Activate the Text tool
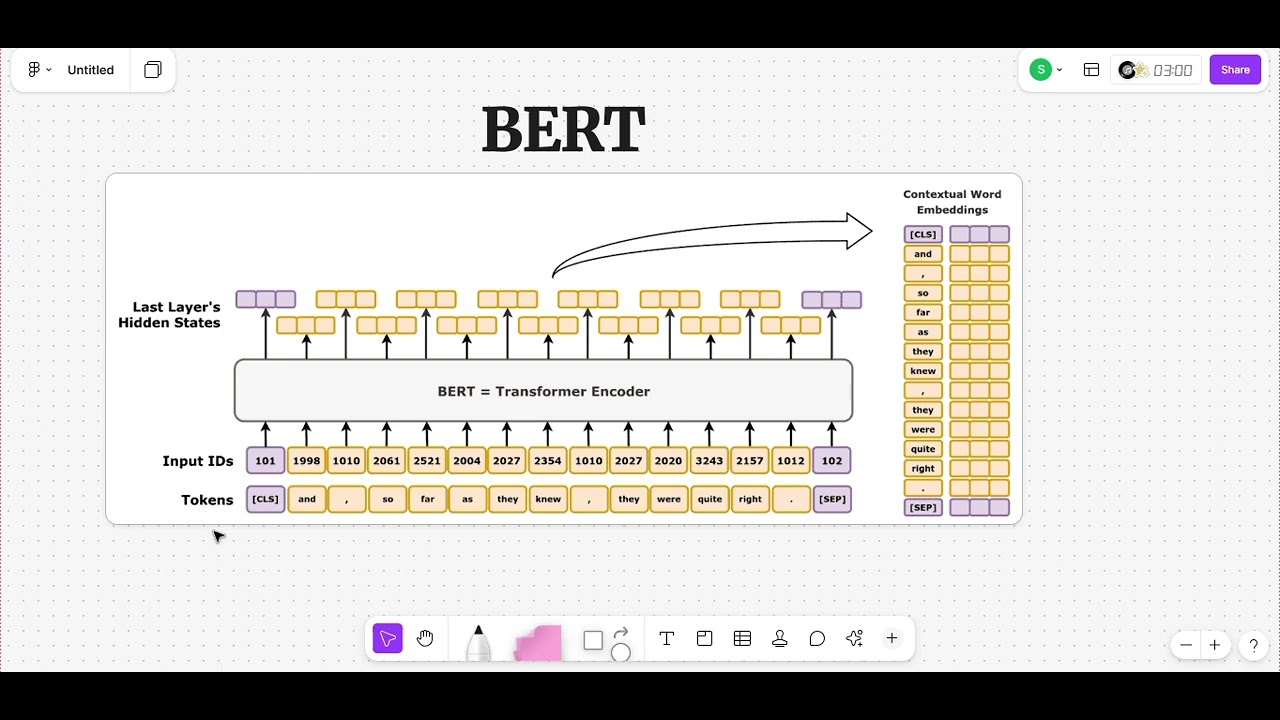The image size is (1280, 720). click(667, 639)
